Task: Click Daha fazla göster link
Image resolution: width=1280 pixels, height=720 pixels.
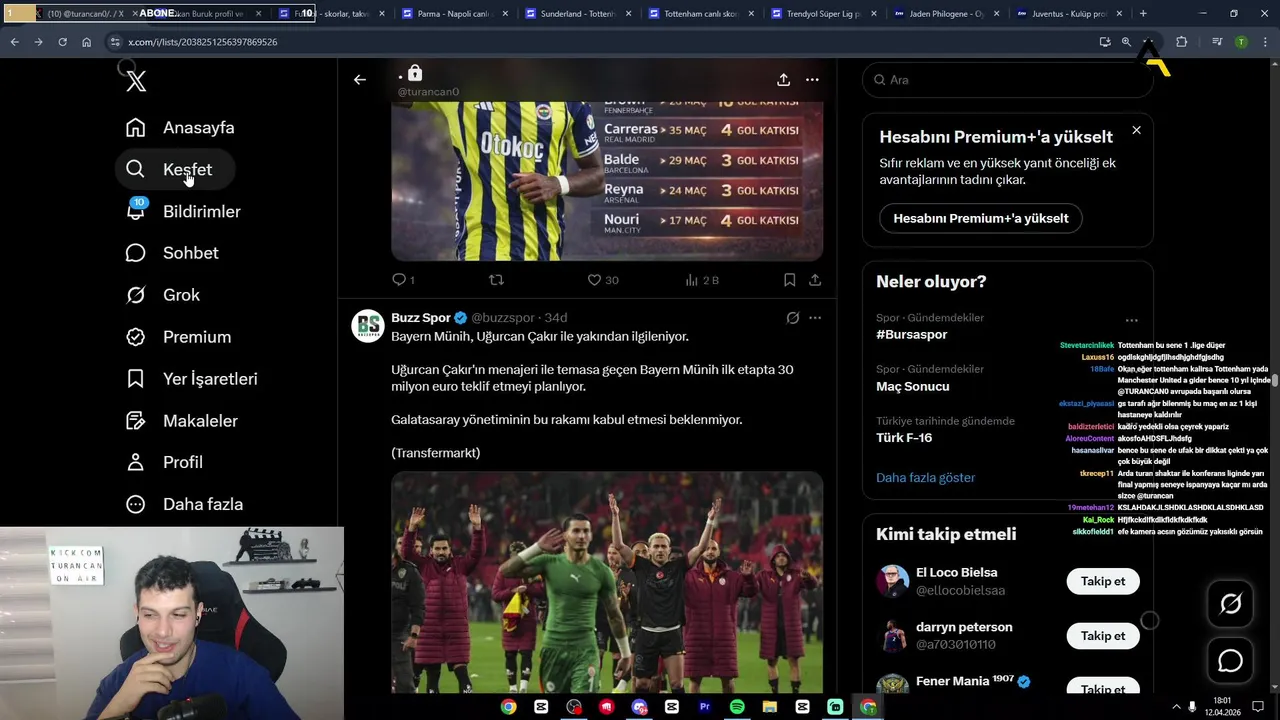Action: (x=925, y=478)
